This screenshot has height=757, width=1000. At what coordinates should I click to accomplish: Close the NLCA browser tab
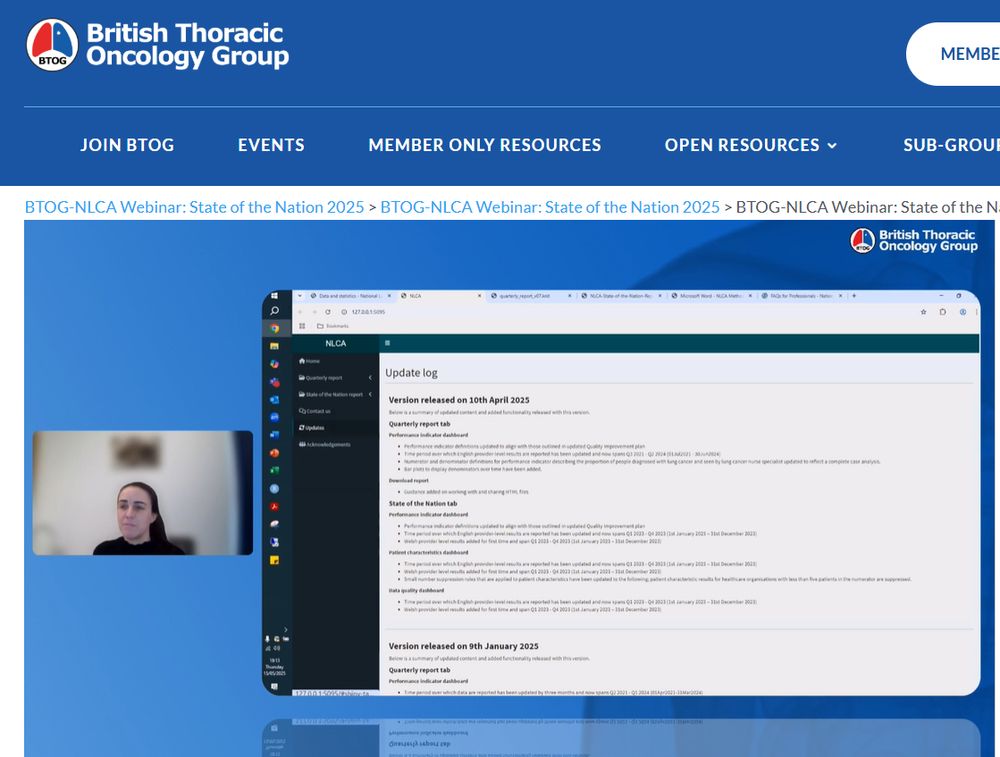click(x=480, y=296)
